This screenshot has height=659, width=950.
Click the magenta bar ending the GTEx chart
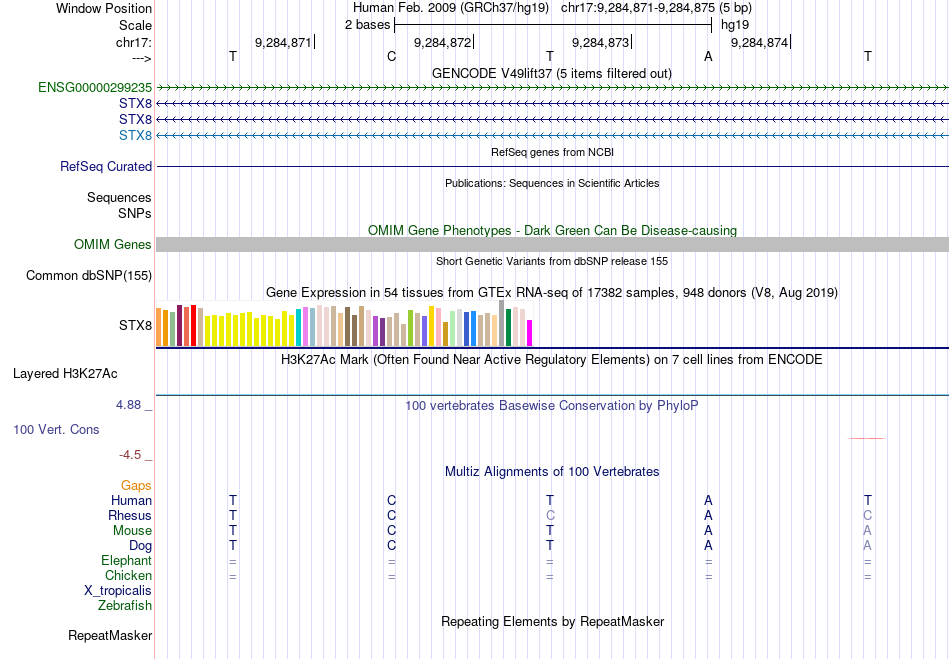[x=530, y=333]
